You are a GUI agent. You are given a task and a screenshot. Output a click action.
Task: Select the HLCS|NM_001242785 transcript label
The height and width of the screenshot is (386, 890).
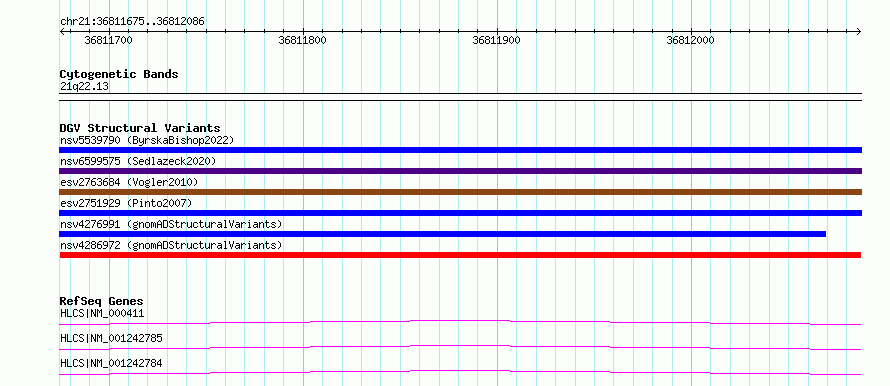coord(111,338)
